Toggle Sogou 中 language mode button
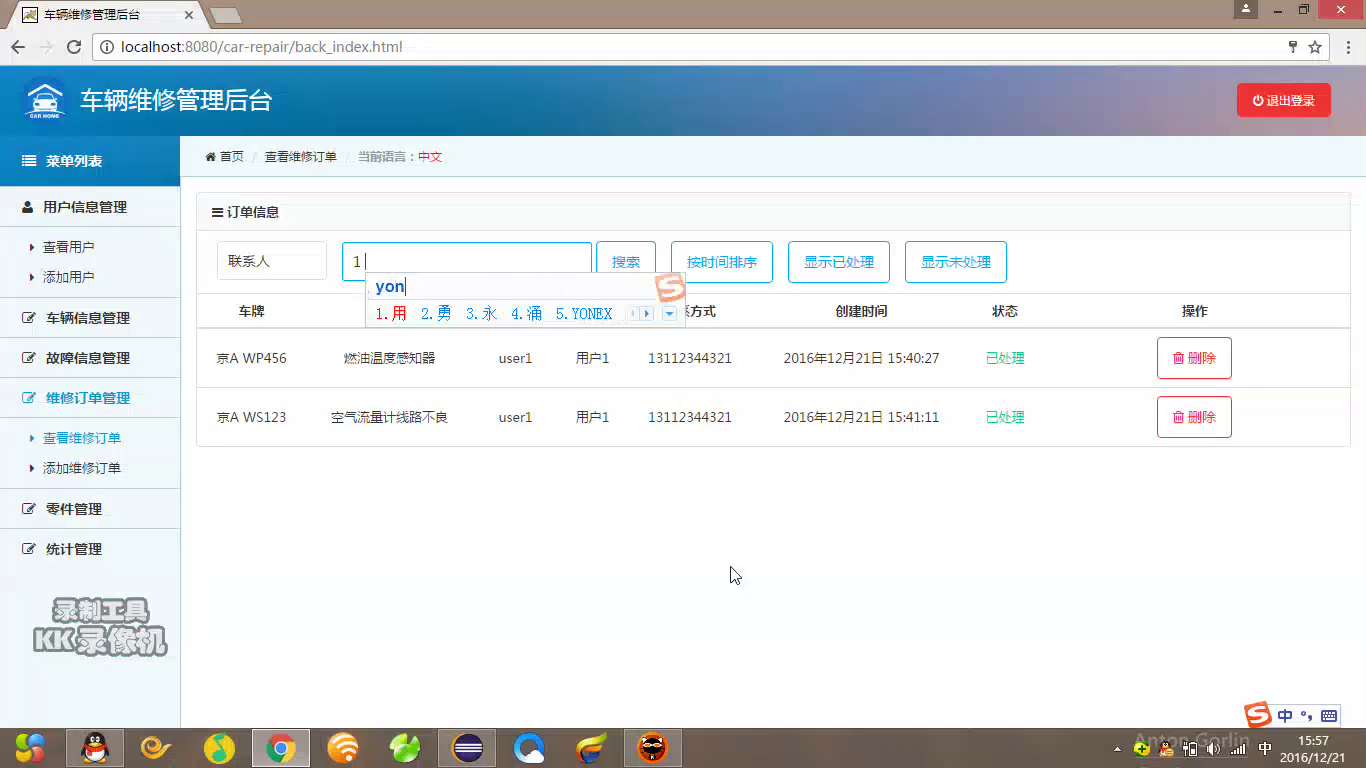Viewport: 1366px width, 768px height. (x=1285, y=716)
